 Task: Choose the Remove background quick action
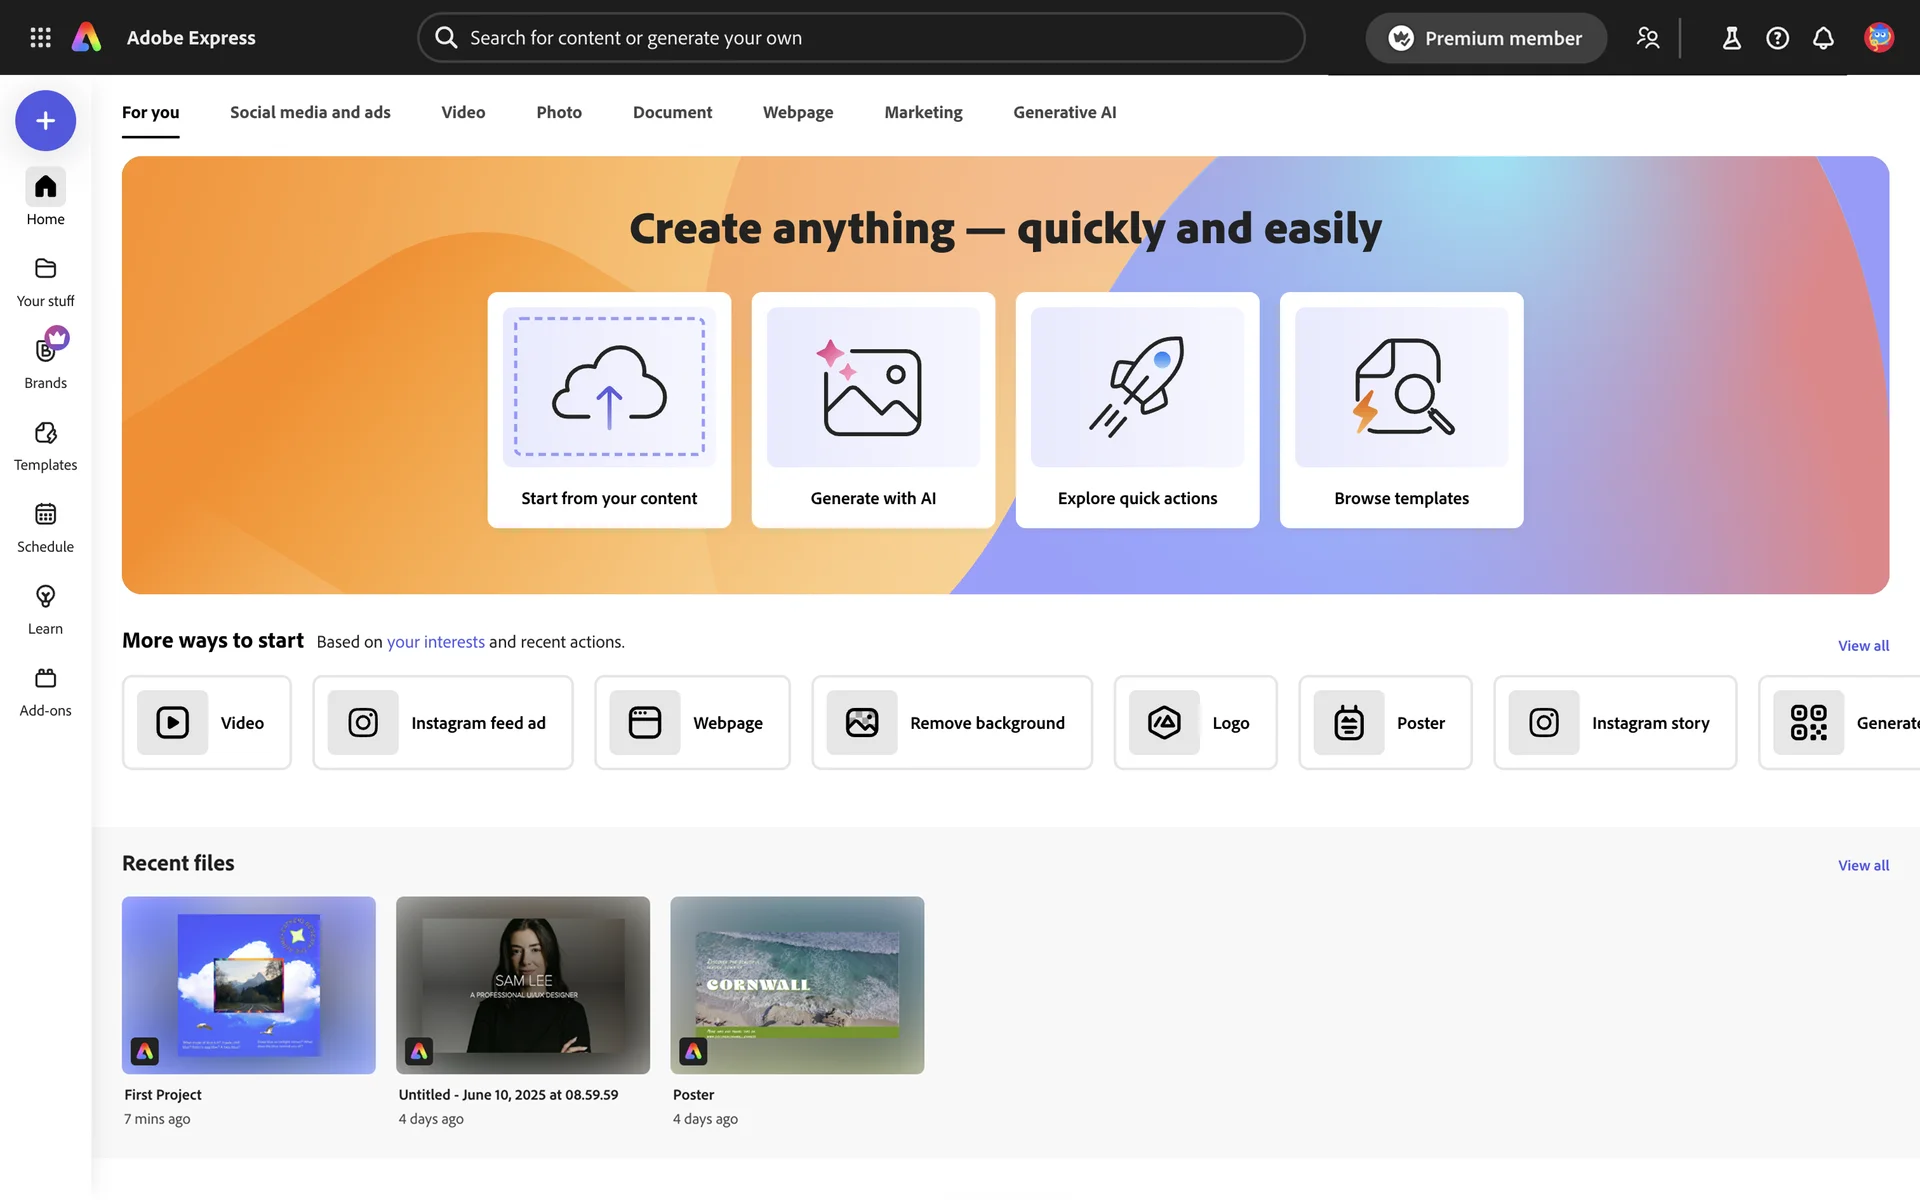pos(951,723)
